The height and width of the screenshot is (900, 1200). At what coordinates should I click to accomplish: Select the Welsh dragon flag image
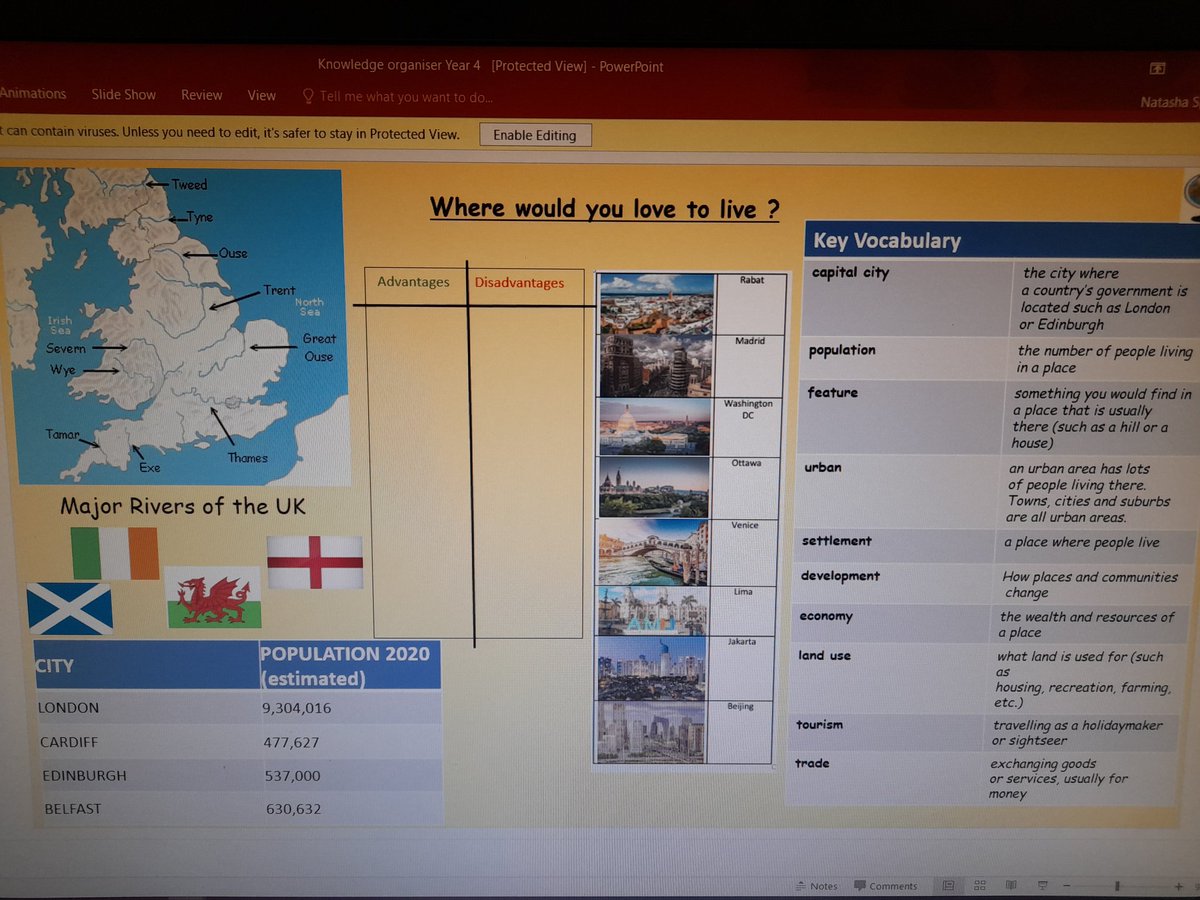point(213,597)
